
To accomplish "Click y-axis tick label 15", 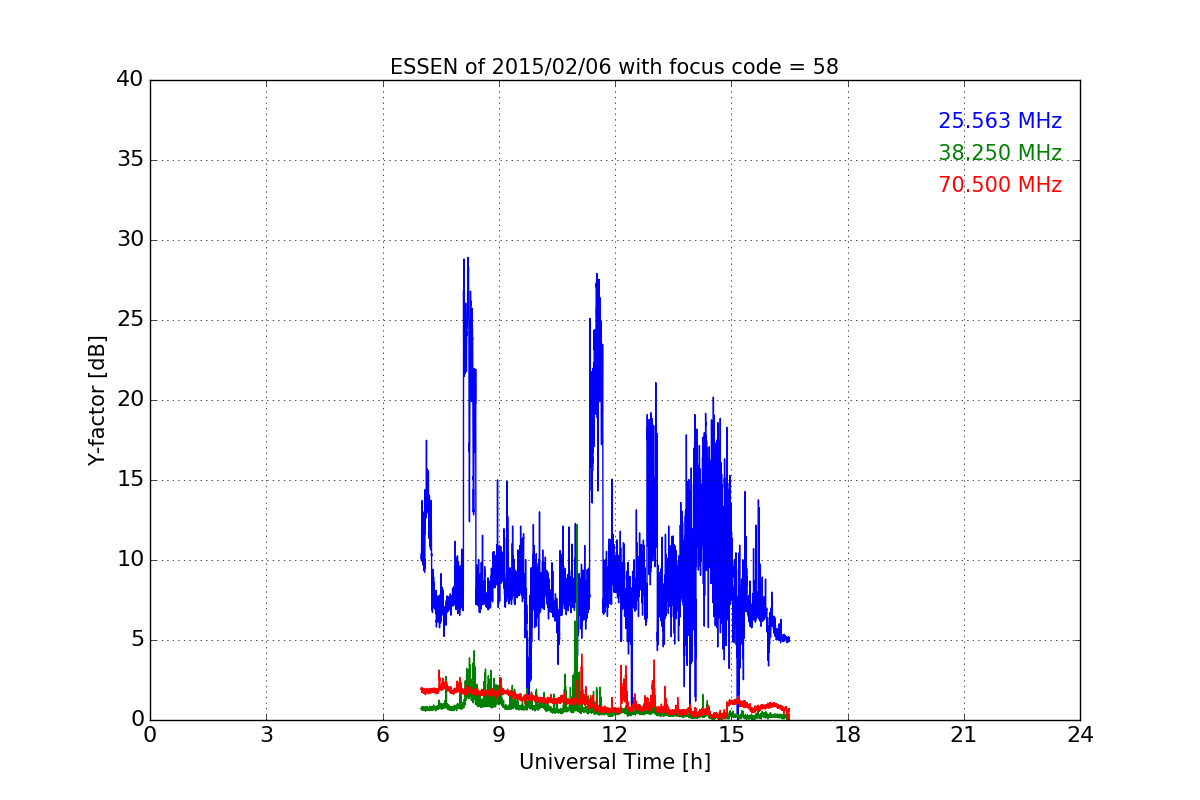I will (x=129, y=480).
